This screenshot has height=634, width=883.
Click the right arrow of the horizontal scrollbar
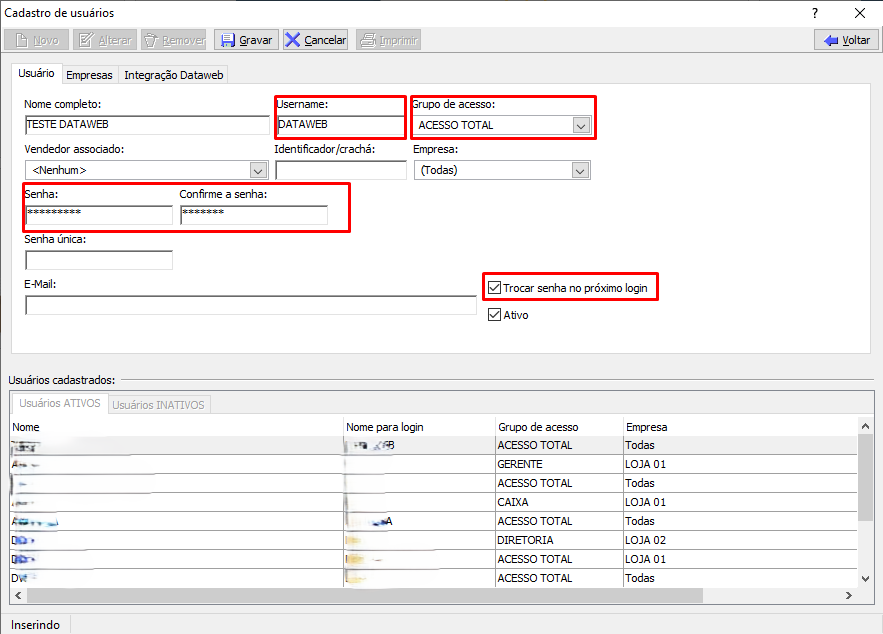pyautogui.click(x=849, y=595)
